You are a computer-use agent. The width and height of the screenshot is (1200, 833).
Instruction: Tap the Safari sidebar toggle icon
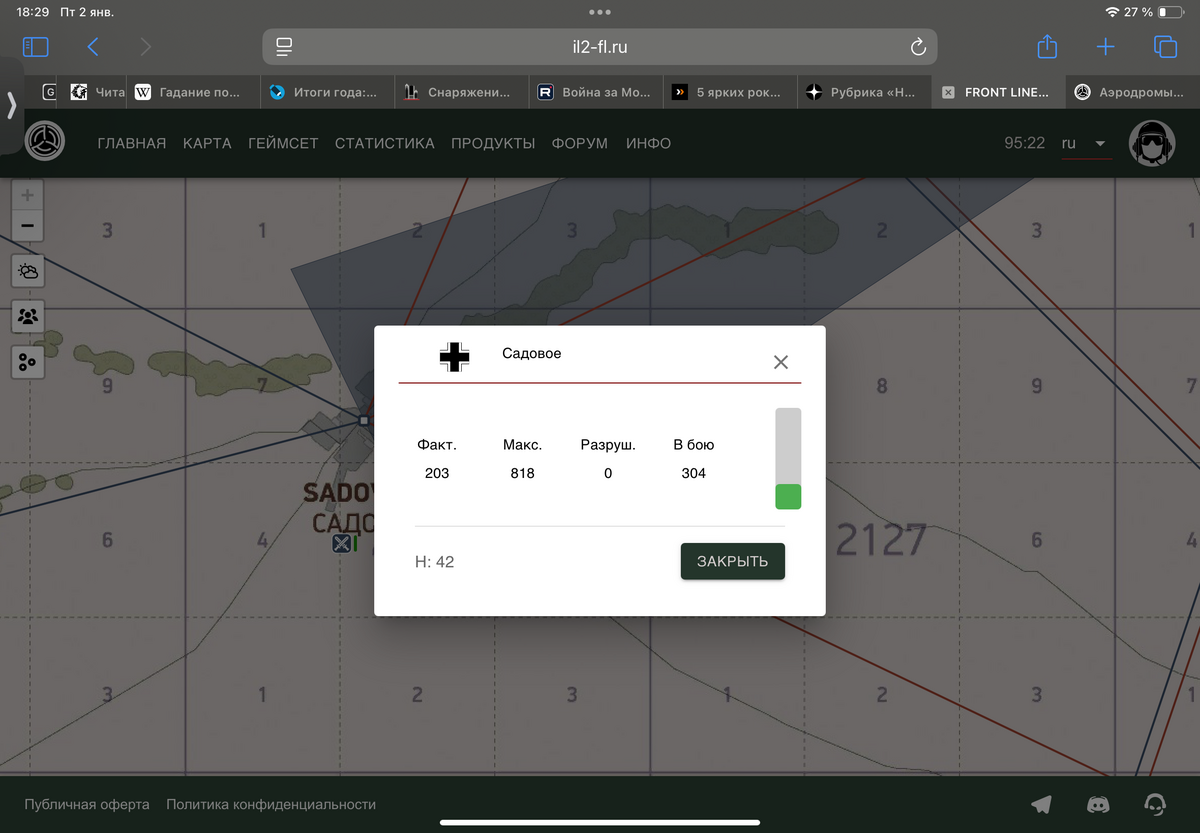pyautogui.click(x=35, y=47)
